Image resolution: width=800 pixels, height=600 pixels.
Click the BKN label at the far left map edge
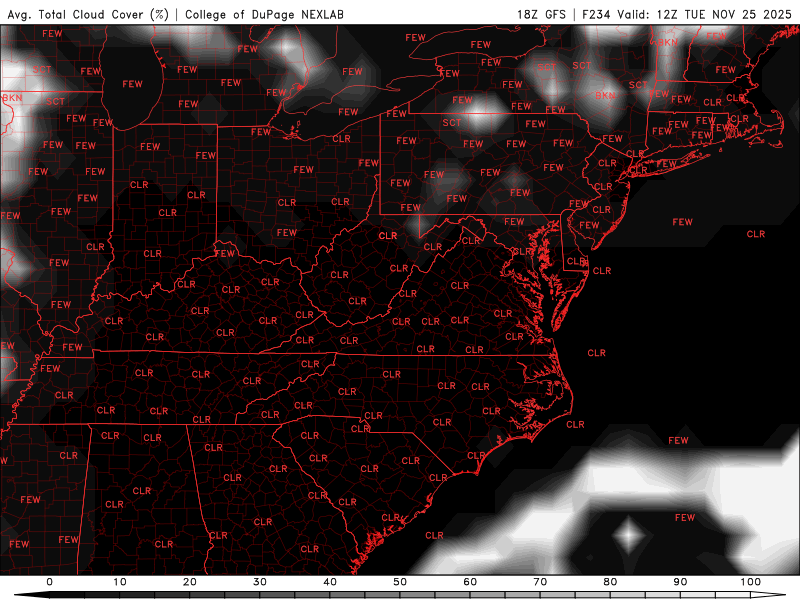click(x=12, y=97)
